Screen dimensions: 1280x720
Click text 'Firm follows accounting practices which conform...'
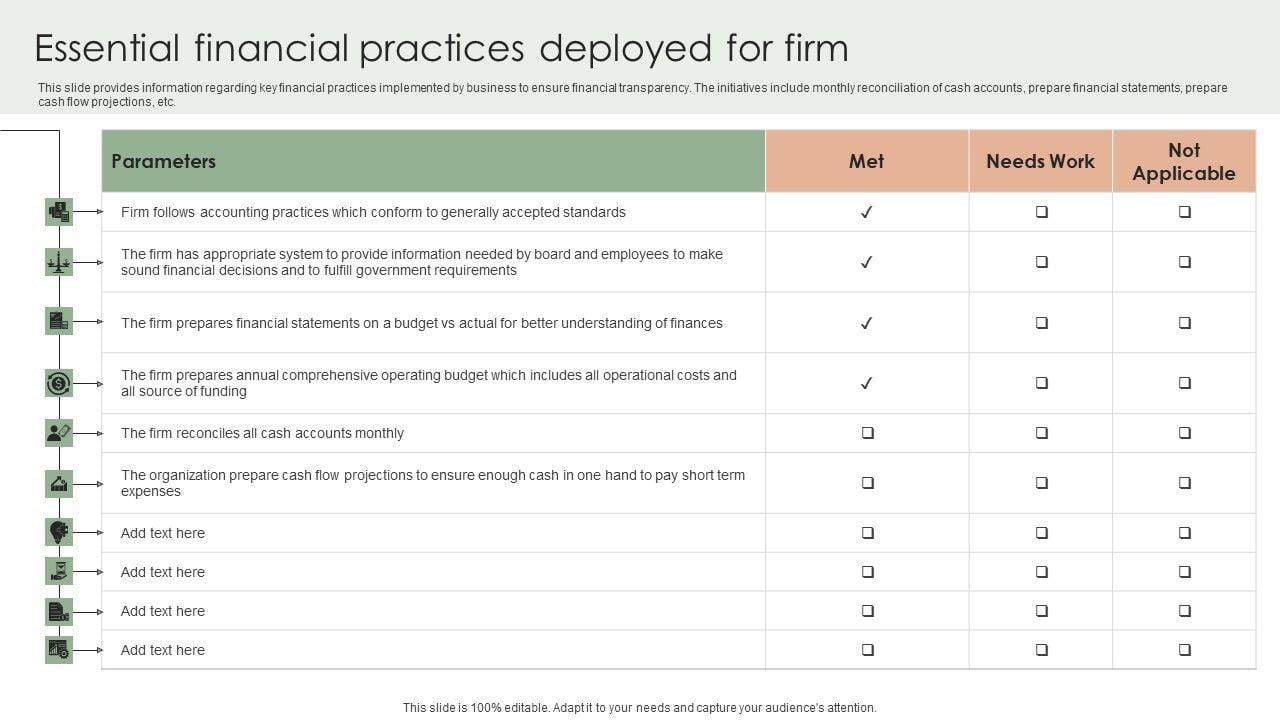pos(373,212)
